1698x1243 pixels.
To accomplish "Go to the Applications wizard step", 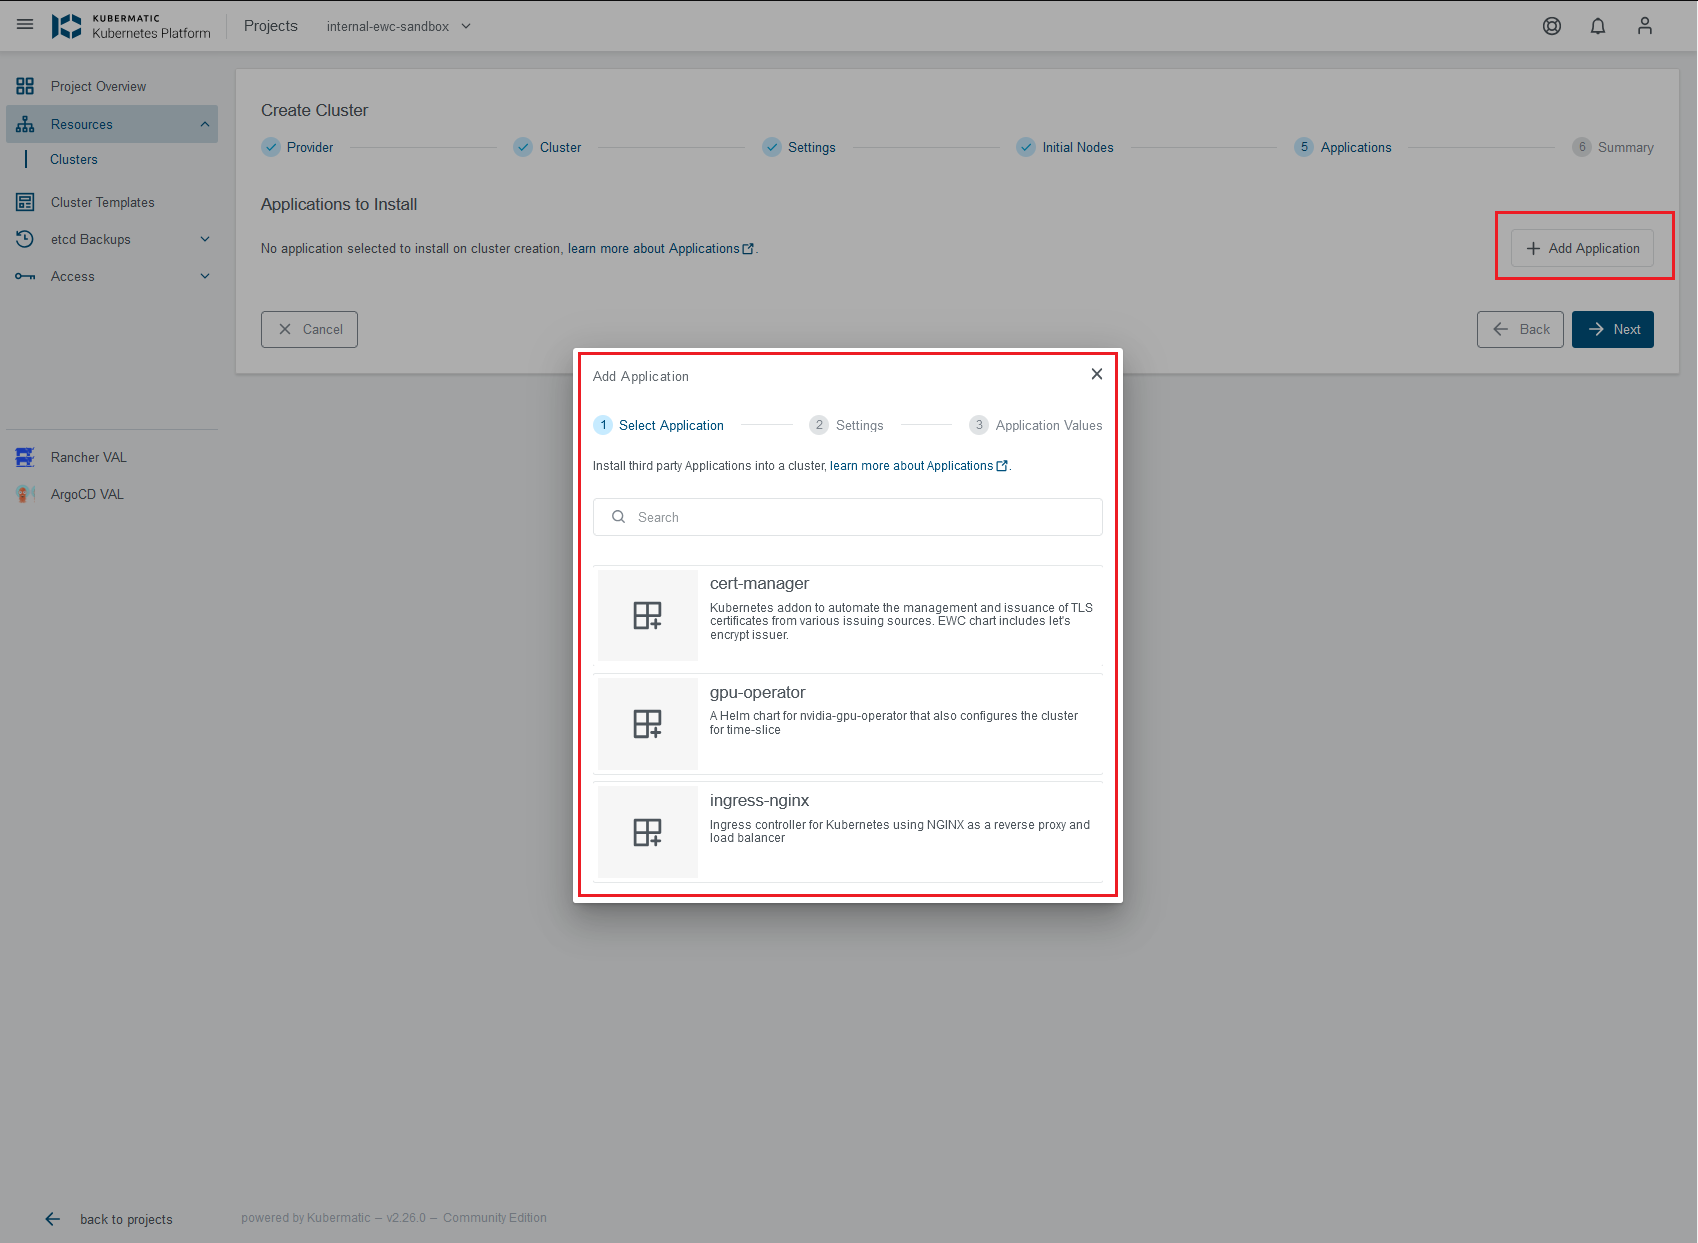I will click(1343, 147).
